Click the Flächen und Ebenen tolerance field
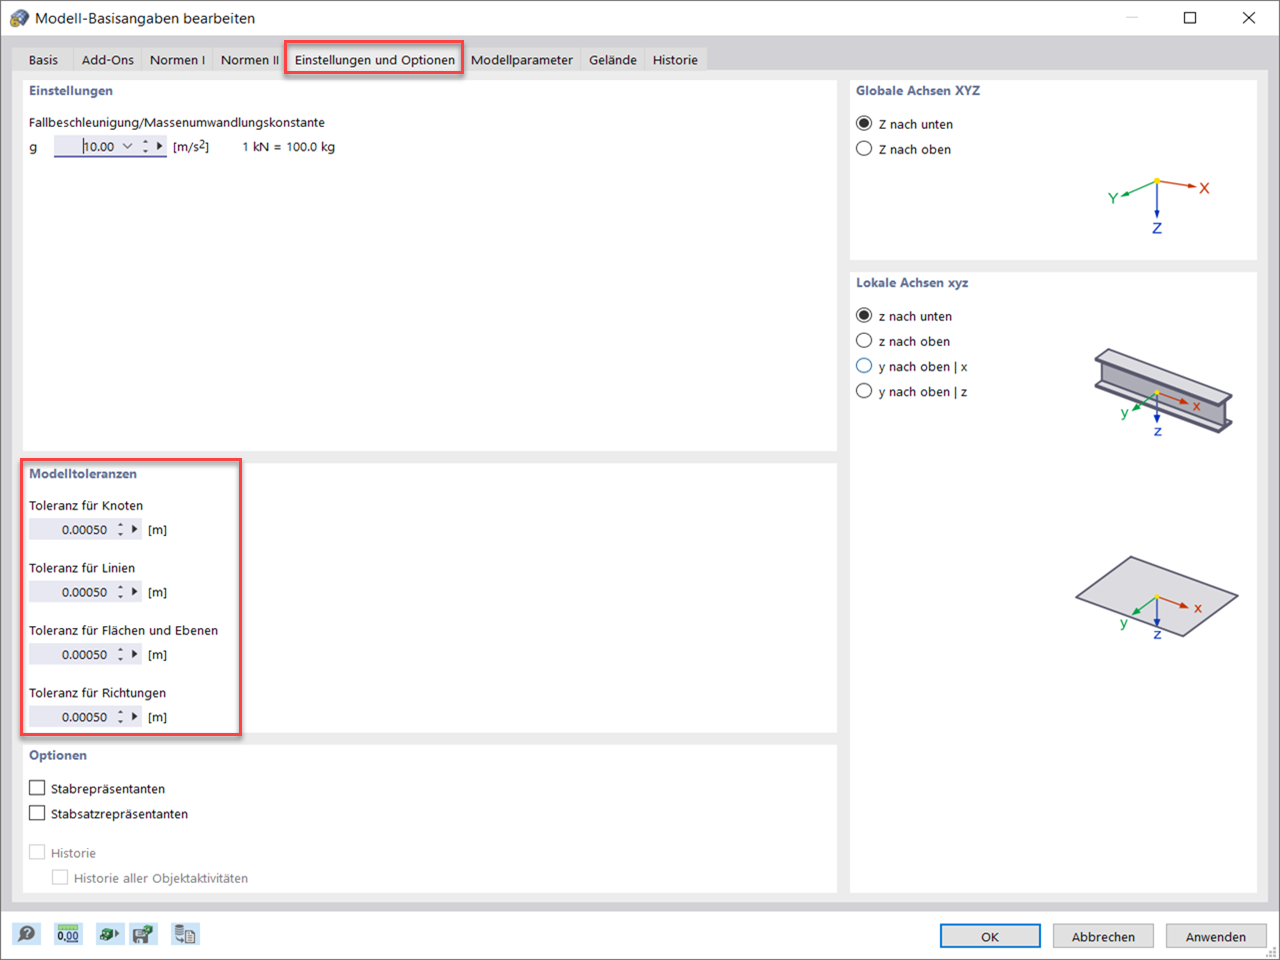 click(71, 654)
